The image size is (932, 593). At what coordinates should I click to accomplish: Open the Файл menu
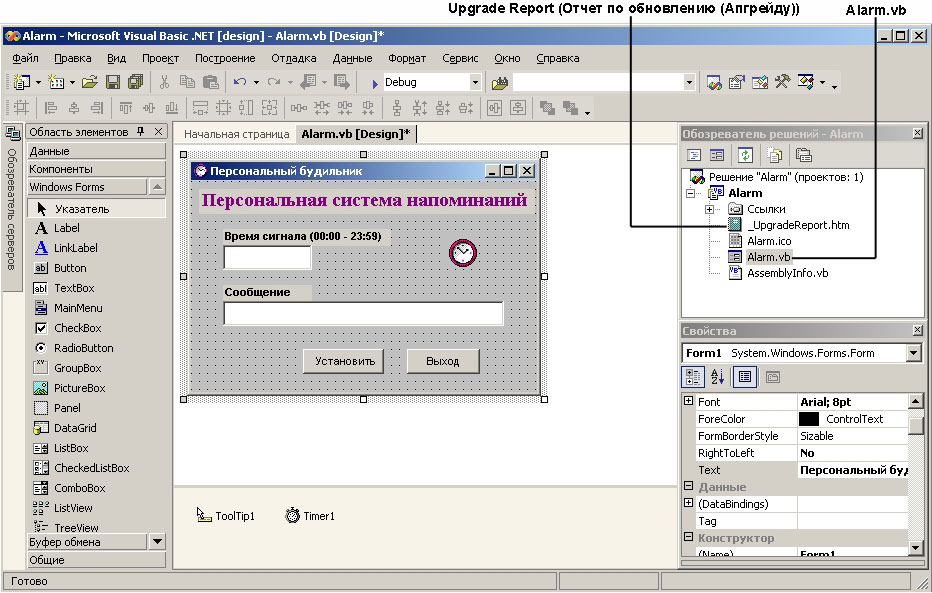tap(26, 58)
